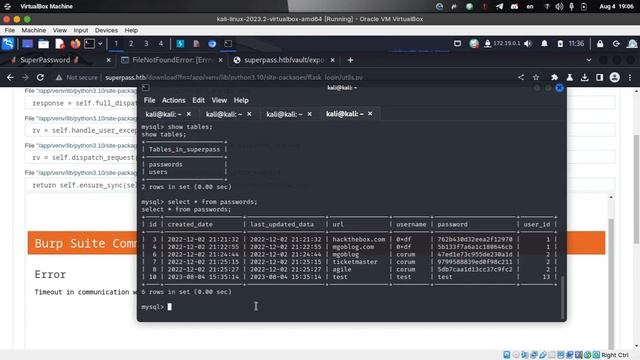Reload the browser page
The image size is (640, 360).
[x=40, y=77]
